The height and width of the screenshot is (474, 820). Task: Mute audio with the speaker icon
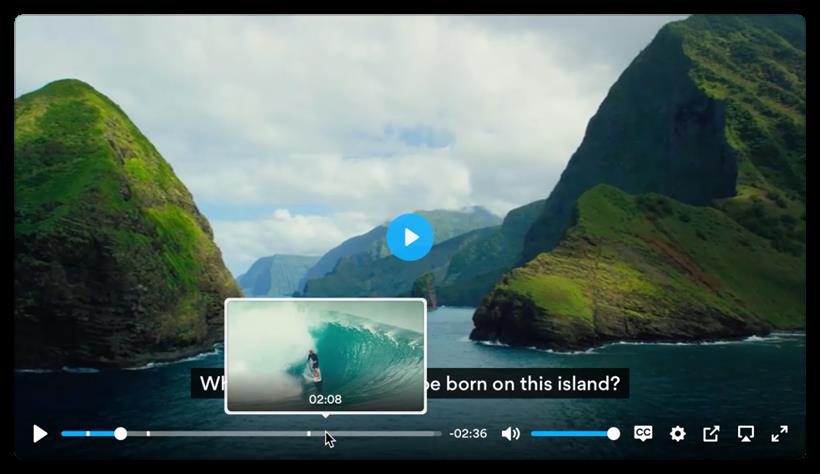(x=510, y=434)
